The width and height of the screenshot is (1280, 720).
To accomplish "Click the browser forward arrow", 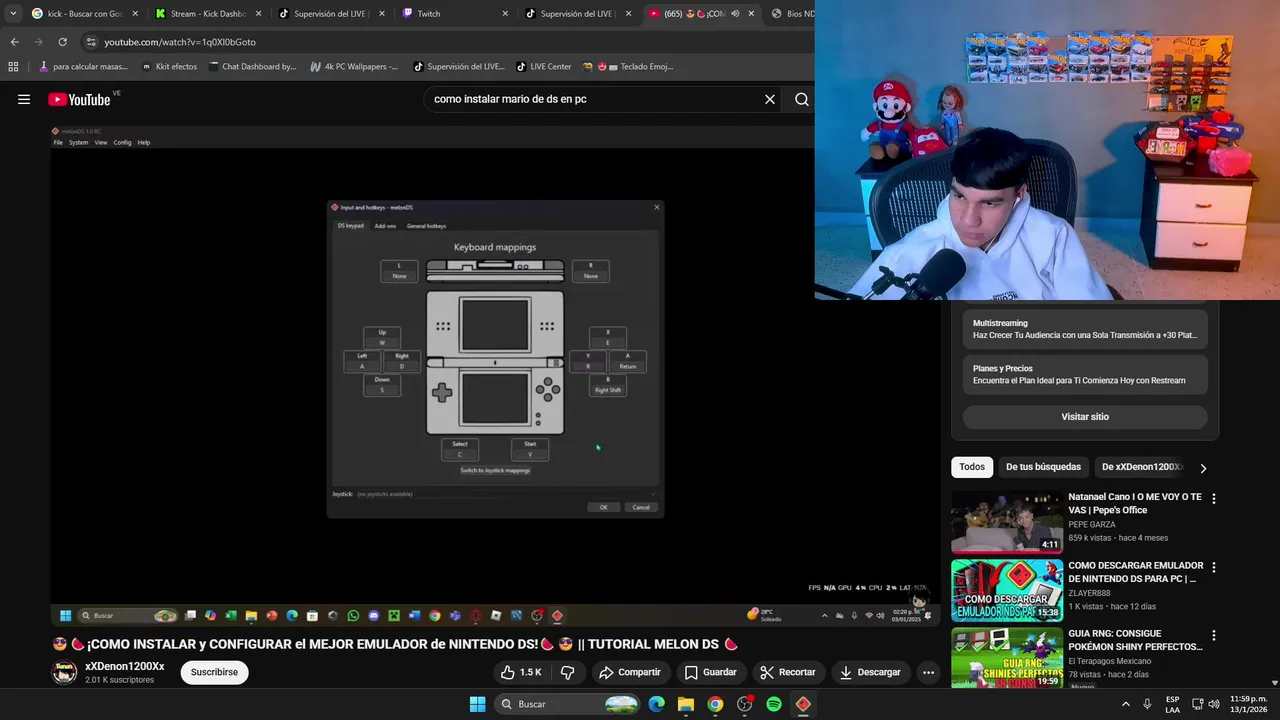I will point(38,42).
